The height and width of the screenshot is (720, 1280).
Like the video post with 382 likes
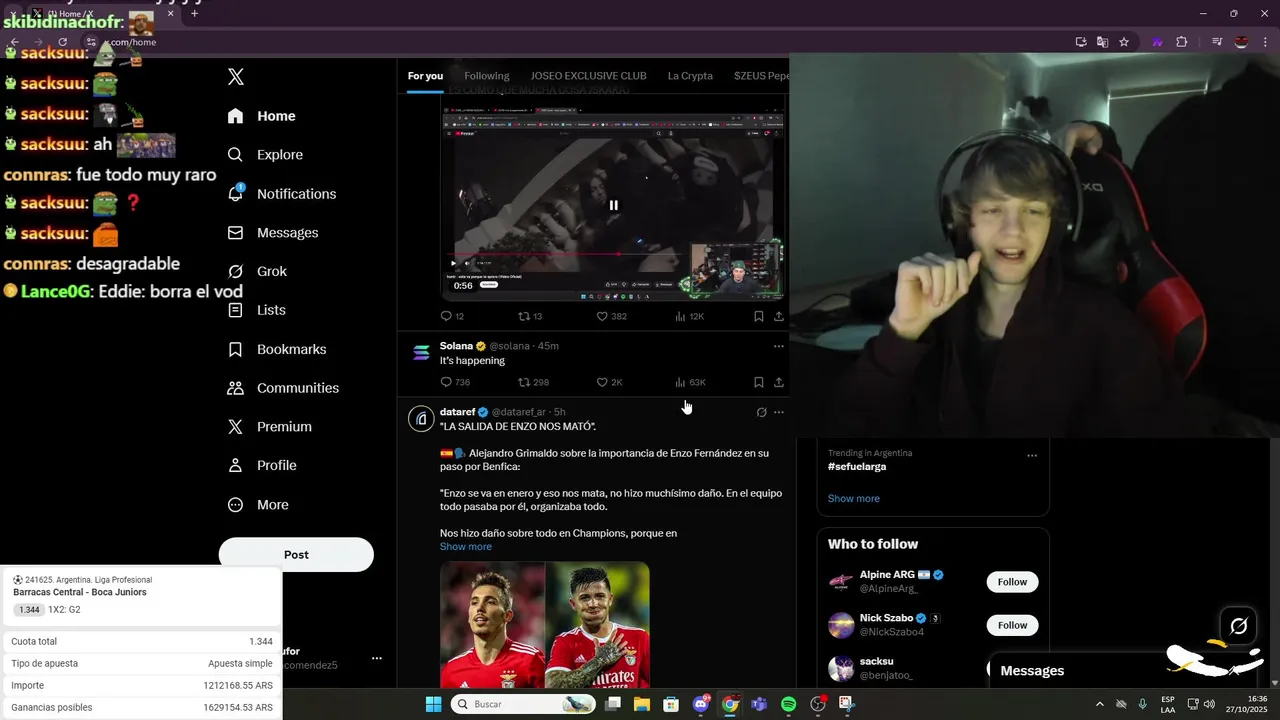tap(611, 316)
